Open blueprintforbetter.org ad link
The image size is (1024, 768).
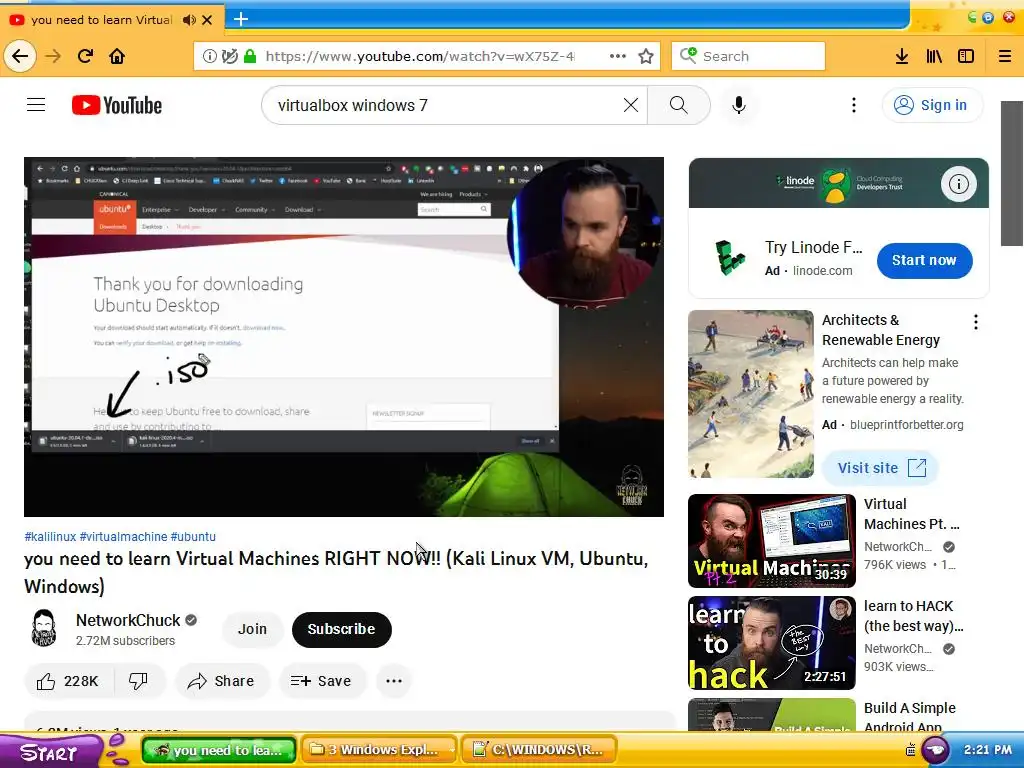(x=906, y=424)
